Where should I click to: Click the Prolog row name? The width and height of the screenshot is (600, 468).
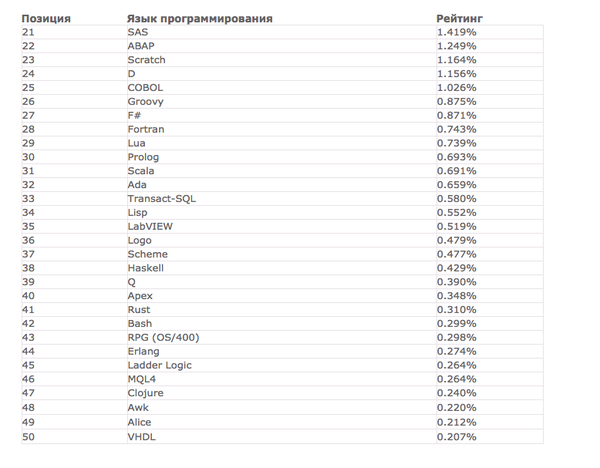(x=143, y=157)
